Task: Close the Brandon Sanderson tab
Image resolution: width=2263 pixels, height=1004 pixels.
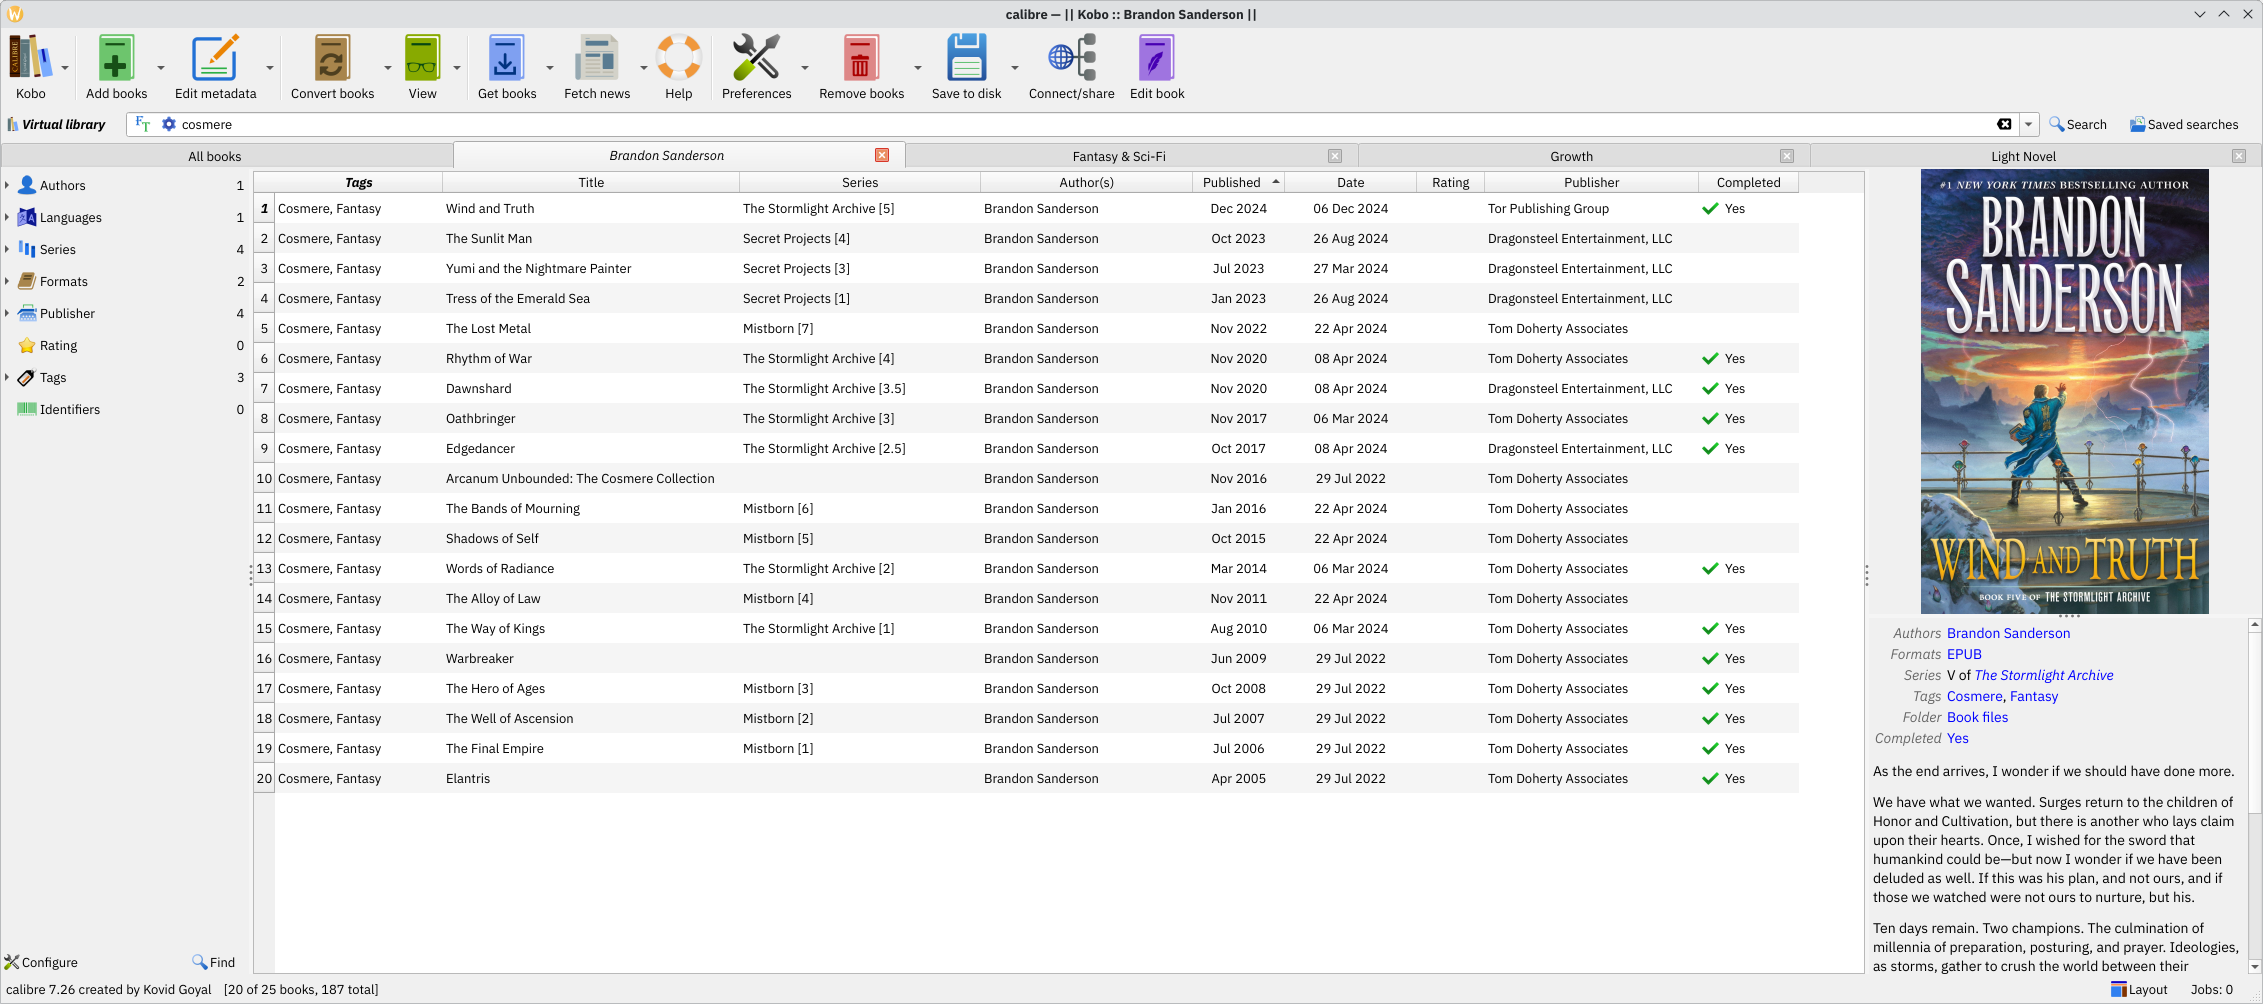Action: click(882, 155)
